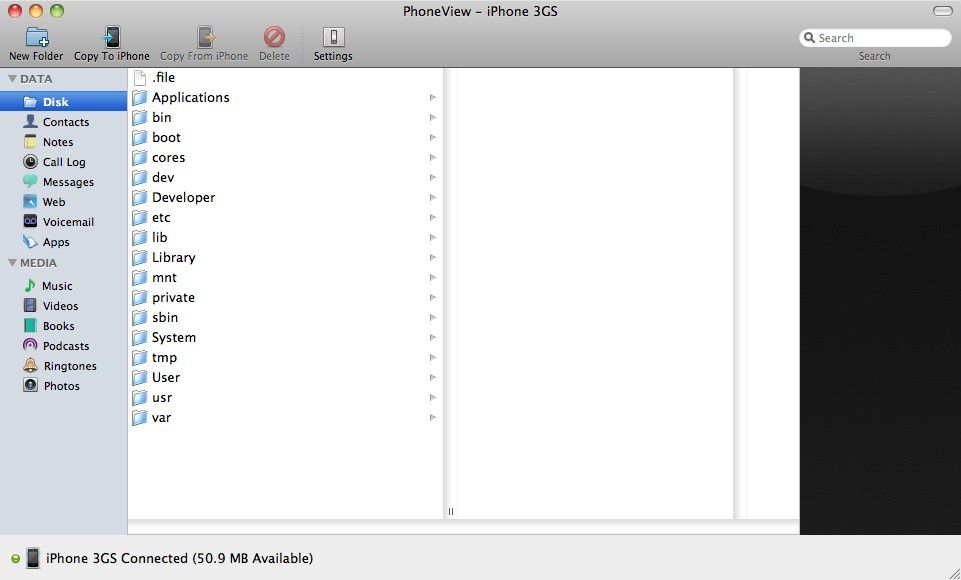Expand the bin folder arrow

pyautogui.click(x=433, y=118)
